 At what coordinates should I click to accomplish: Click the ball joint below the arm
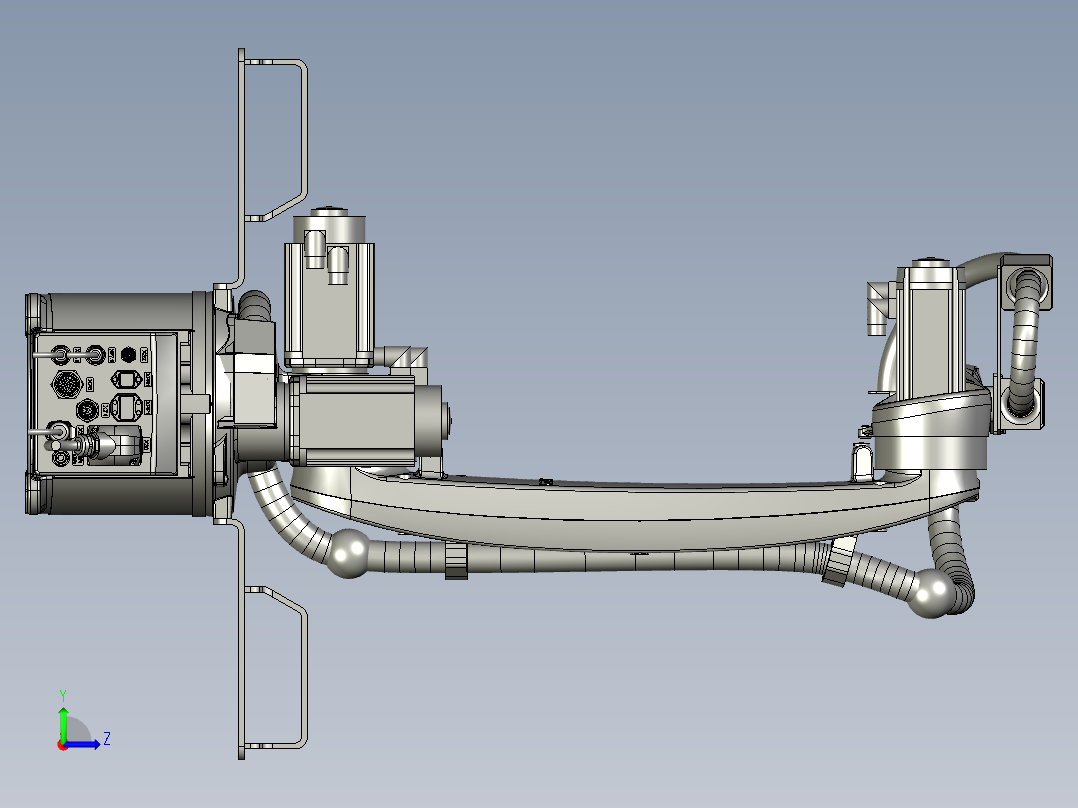click(348, 552)
